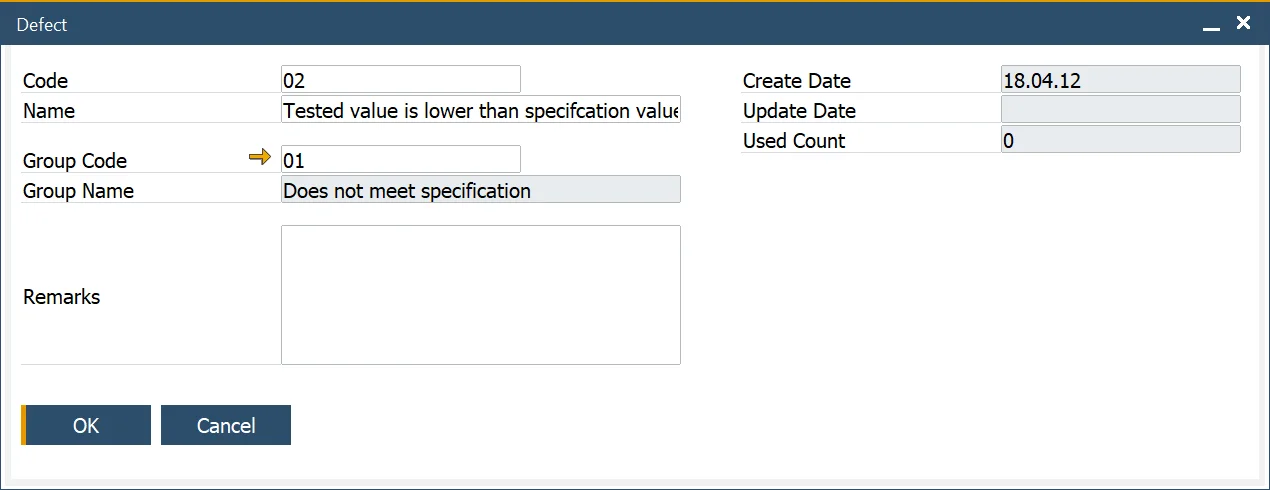Click the Group Code label text
Viewport: 1270px width, 490px height.
[x=75, y=161]
